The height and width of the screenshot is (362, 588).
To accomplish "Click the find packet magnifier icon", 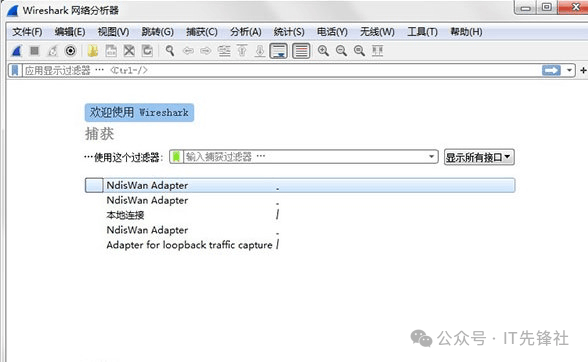I will [x=170, y=51].
